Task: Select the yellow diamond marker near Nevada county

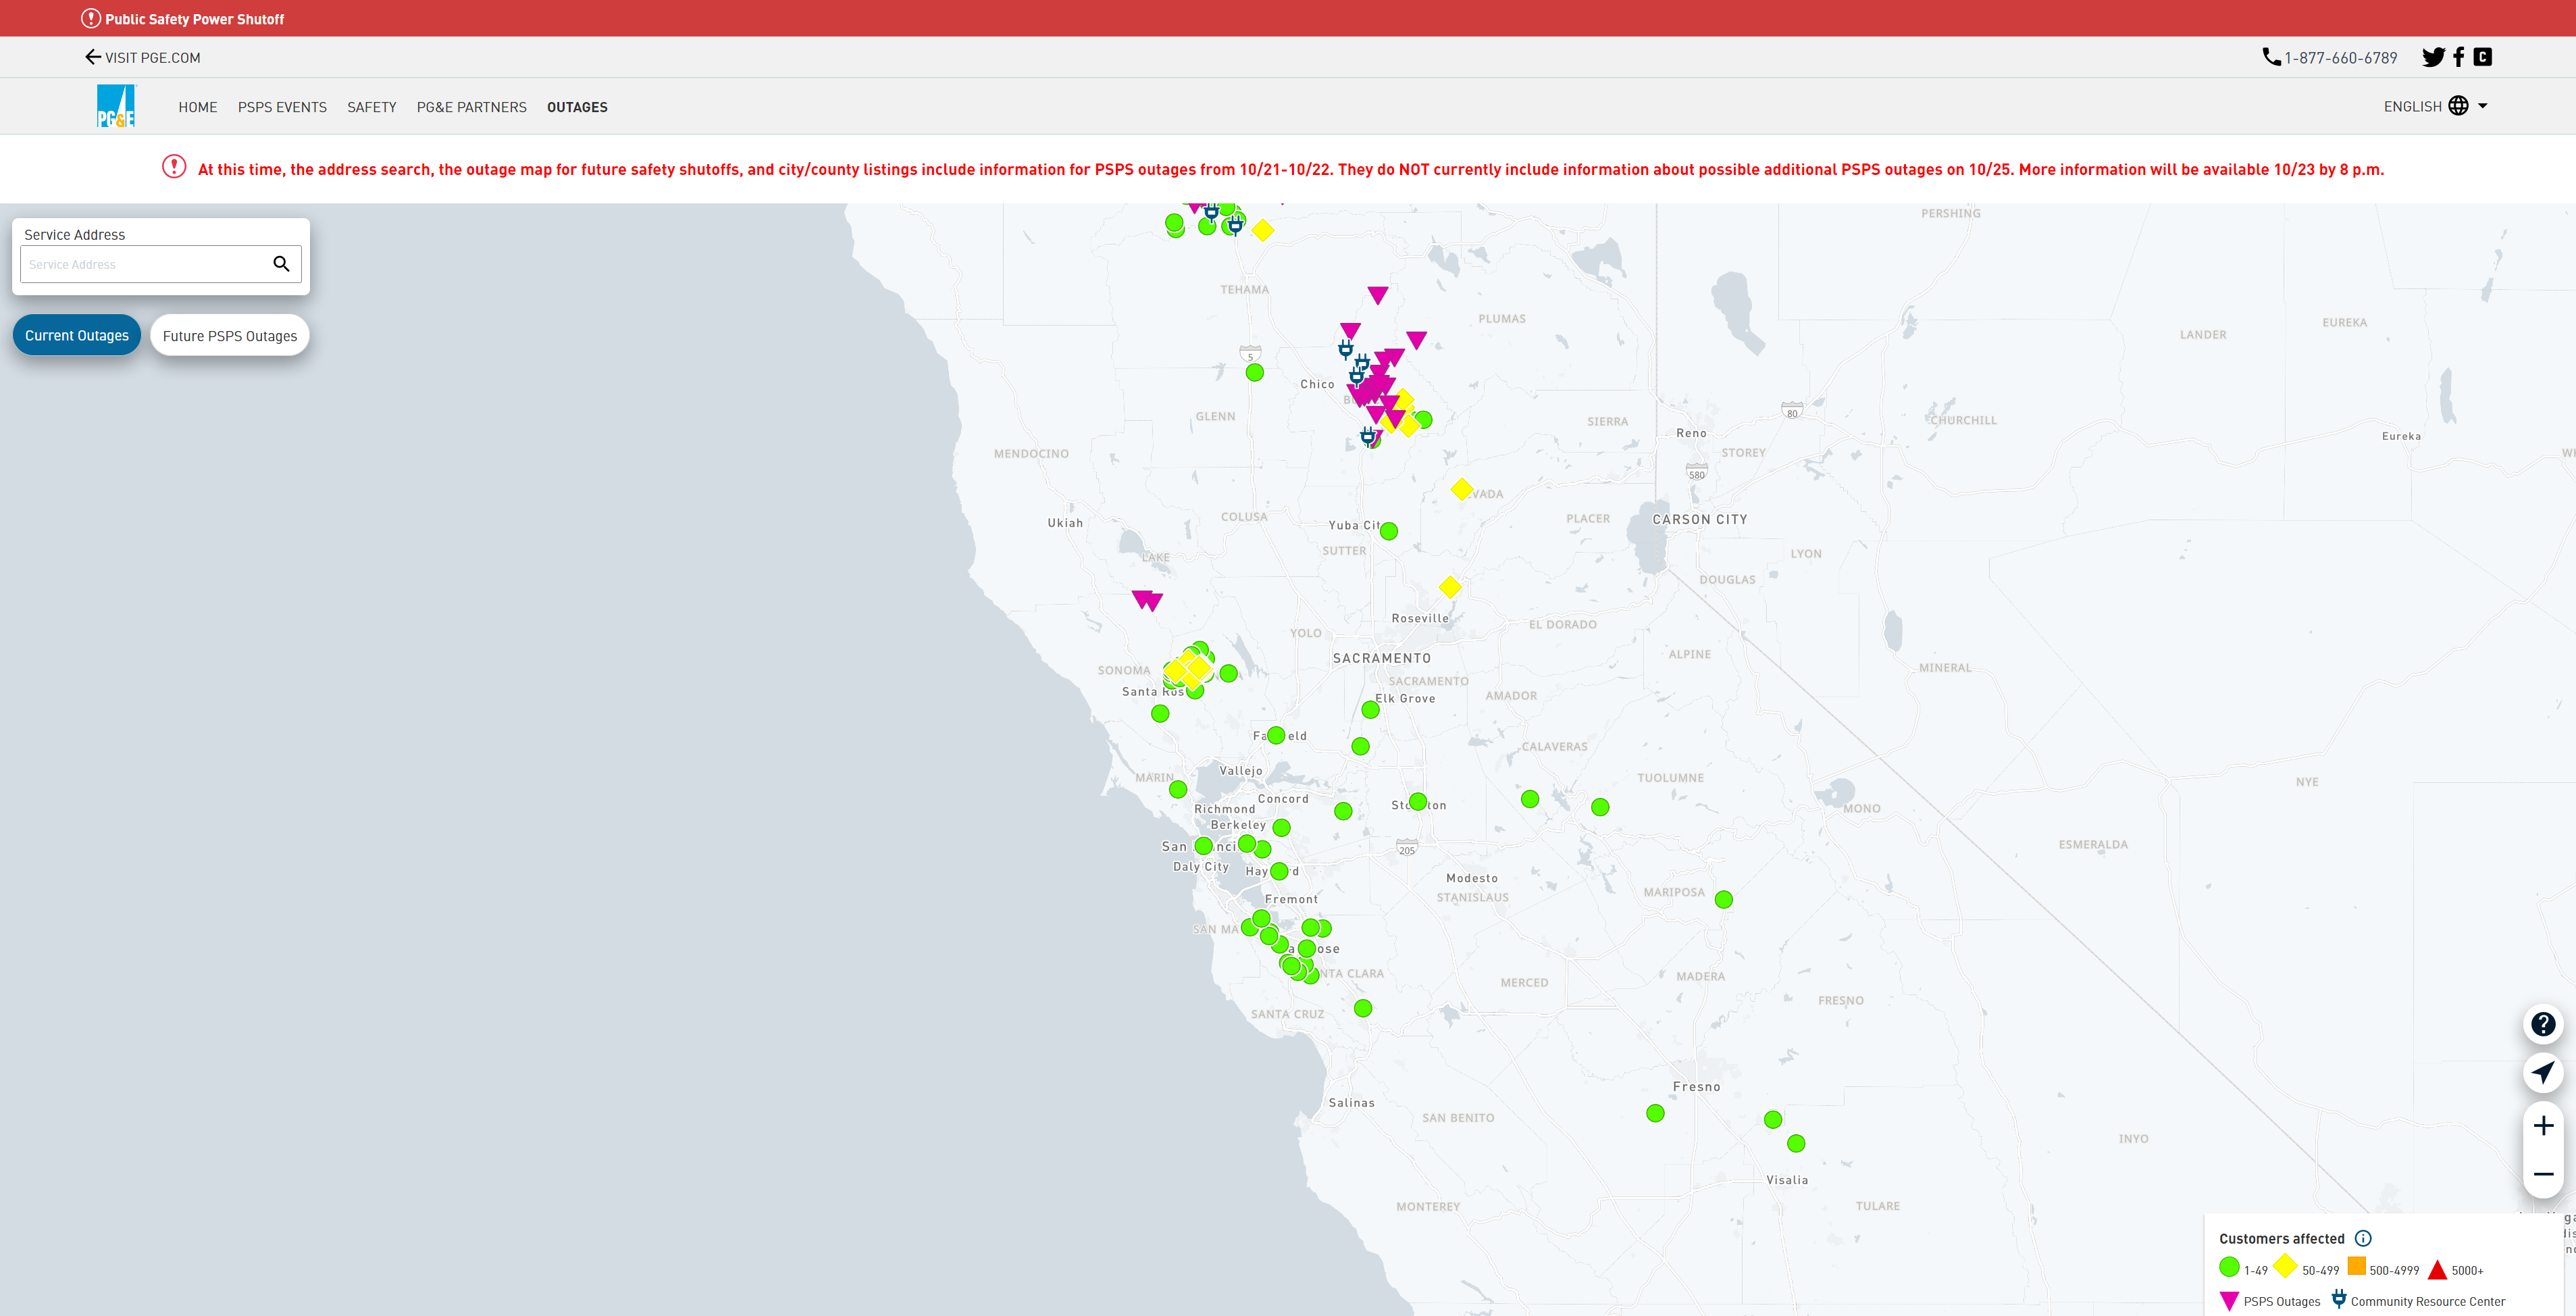Action: 1462,489
